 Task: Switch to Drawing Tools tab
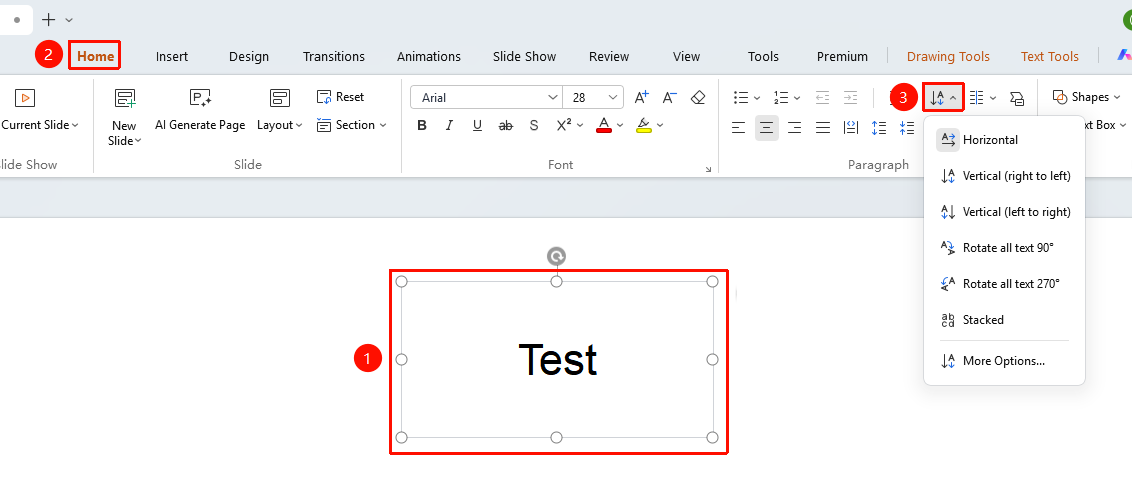(948, 56)
